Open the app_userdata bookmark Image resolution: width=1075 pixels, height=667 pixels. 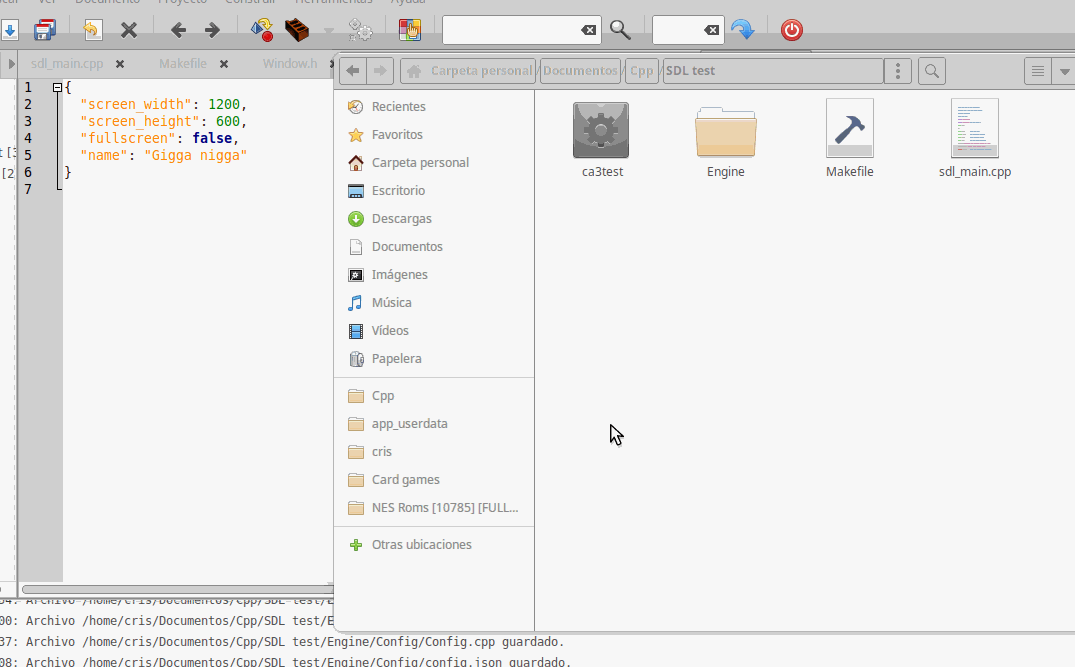(434, 424)
